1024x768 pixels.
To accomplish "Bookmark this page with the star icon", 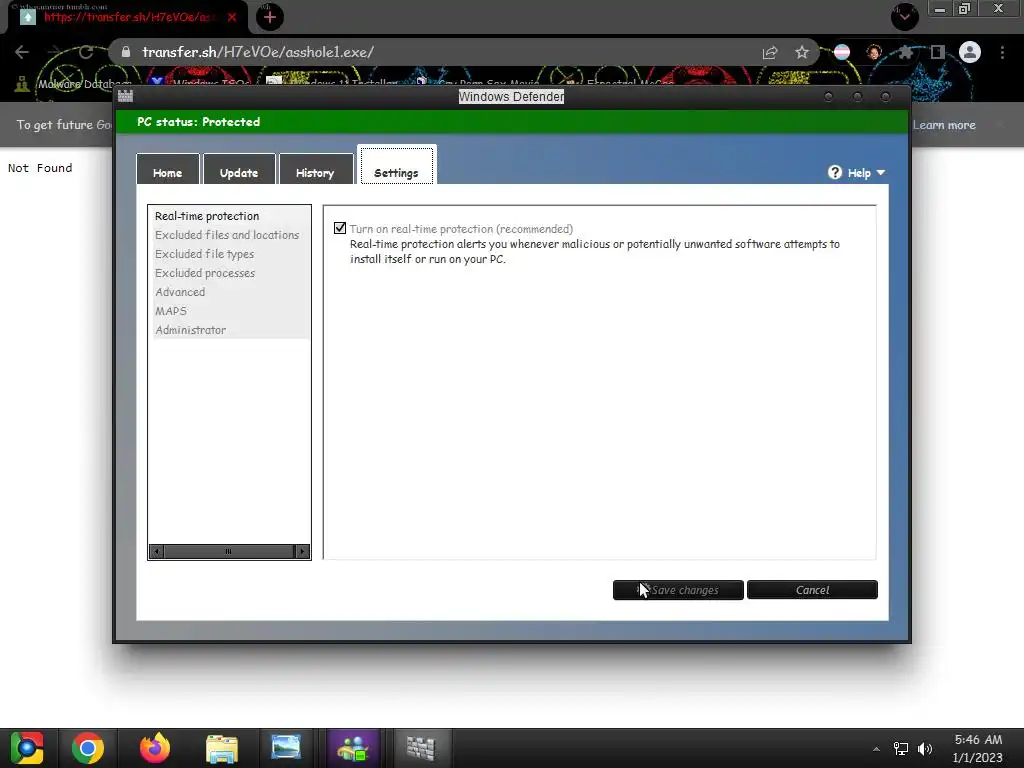I will (x=802, y=53).
